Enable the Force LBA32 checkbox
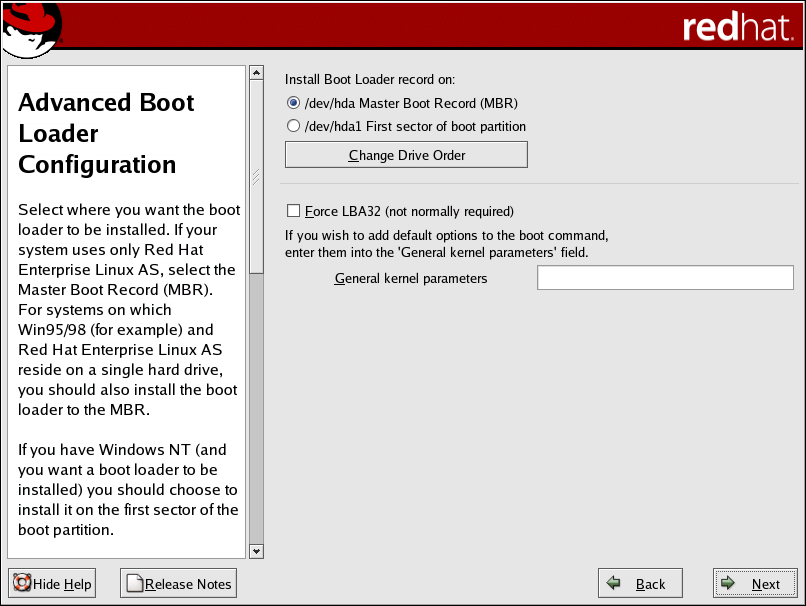 [293, 211]
